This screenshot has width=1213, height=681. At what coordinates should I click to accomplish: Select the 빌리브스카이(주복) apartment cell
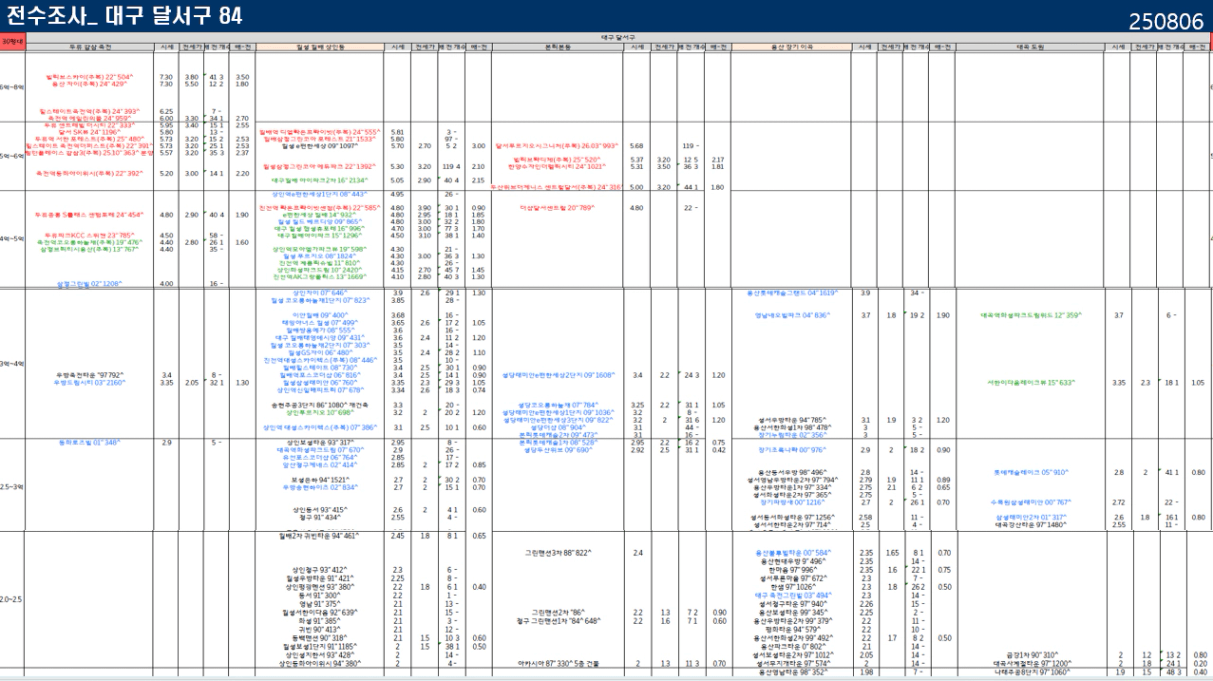click(90, 77)
